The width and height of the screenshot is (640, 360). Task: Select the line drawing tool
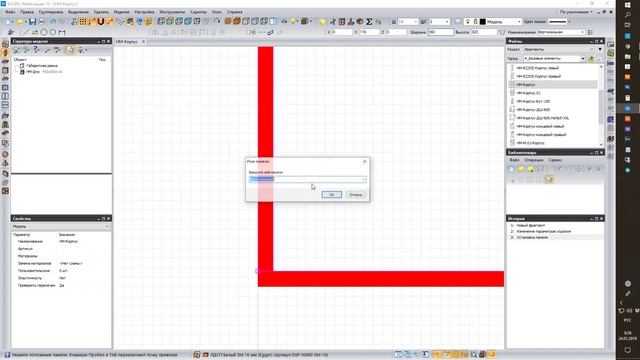26,32
